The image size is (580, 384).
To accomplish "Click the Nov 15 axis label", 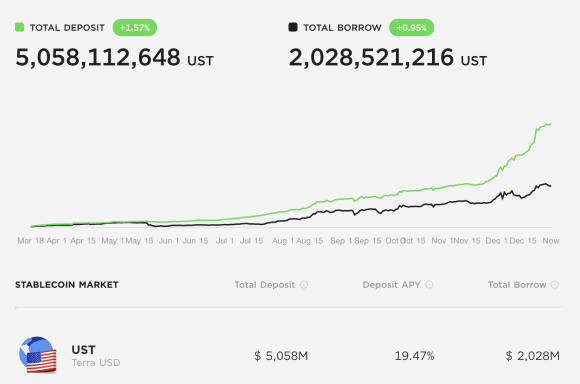I will tap(467, 241).
